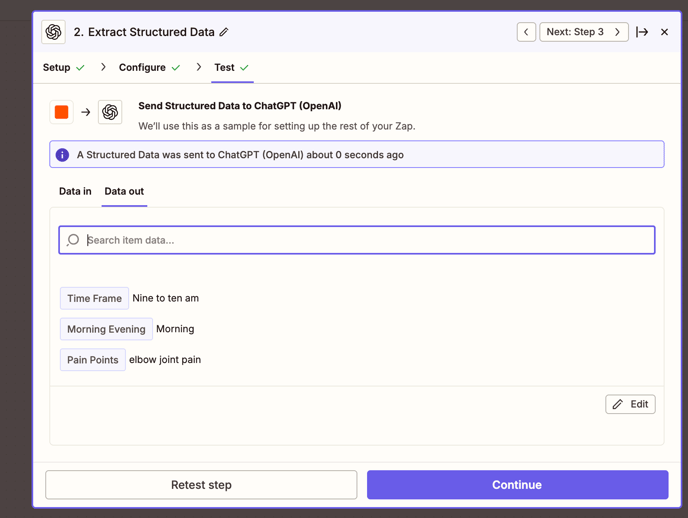Rename step using pencil icon
This screenshot has width=688, height=518.
pyautogui.click(x=224, y=32)
